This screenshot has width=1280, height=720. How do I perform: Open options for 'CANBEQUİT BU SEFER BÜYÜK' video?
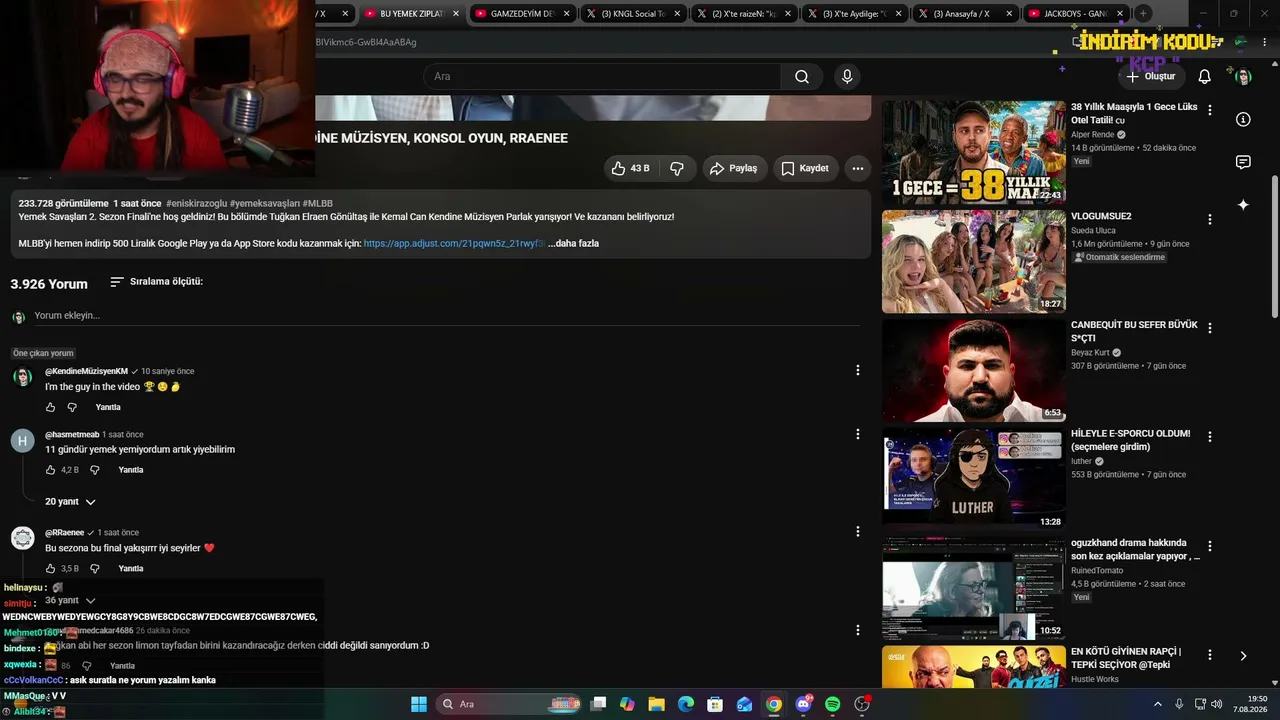click(x=1210, y=328)
